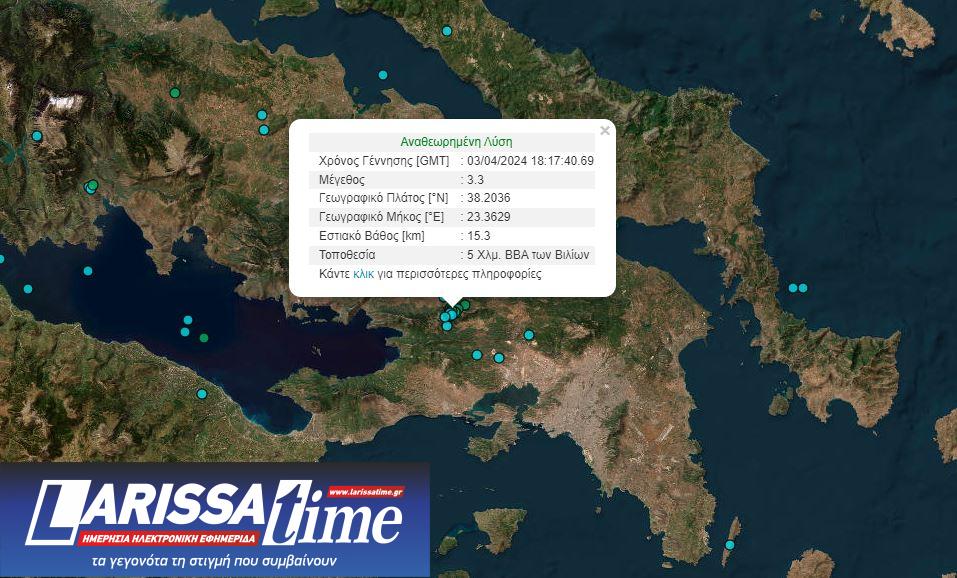957x578 pixels.
Task: Select the green marker in the Gulf of Corinth
Action: pyautogui.click(x=204, y=338)
